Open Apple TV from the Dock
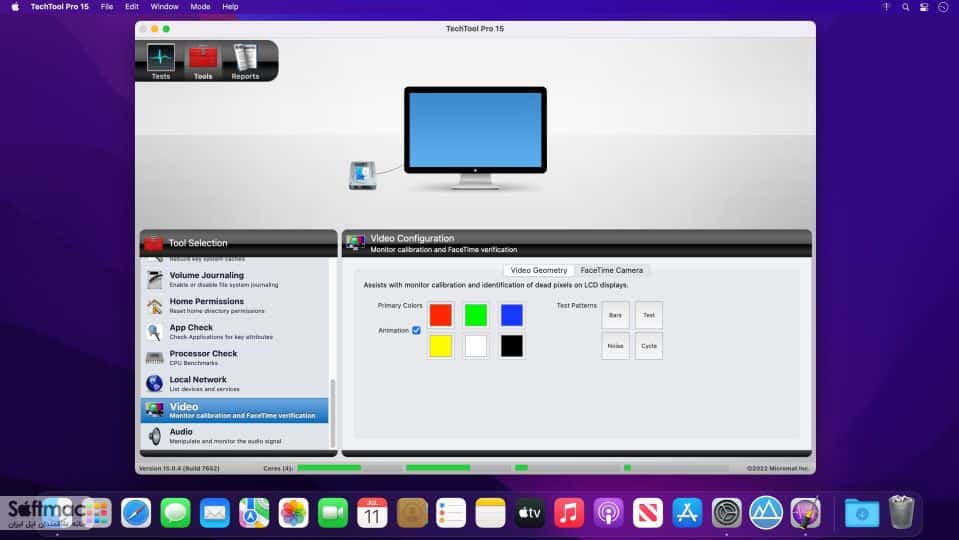The width and height of the screenshot is (959, 540). coord(530,512)
